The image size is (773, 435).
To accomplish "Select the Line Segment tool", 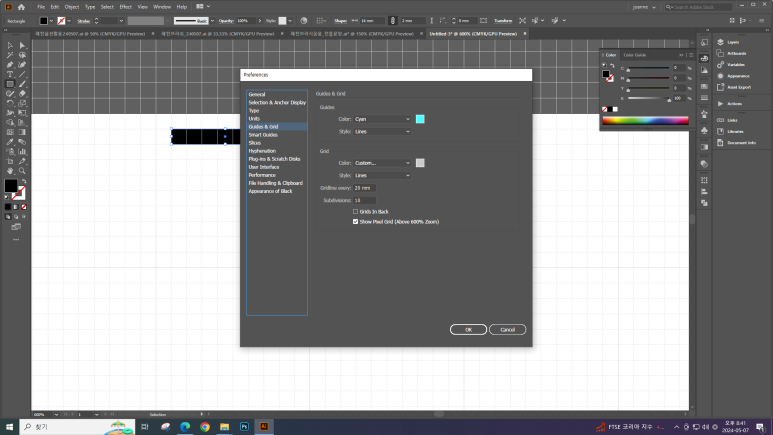I will [22, 74].
